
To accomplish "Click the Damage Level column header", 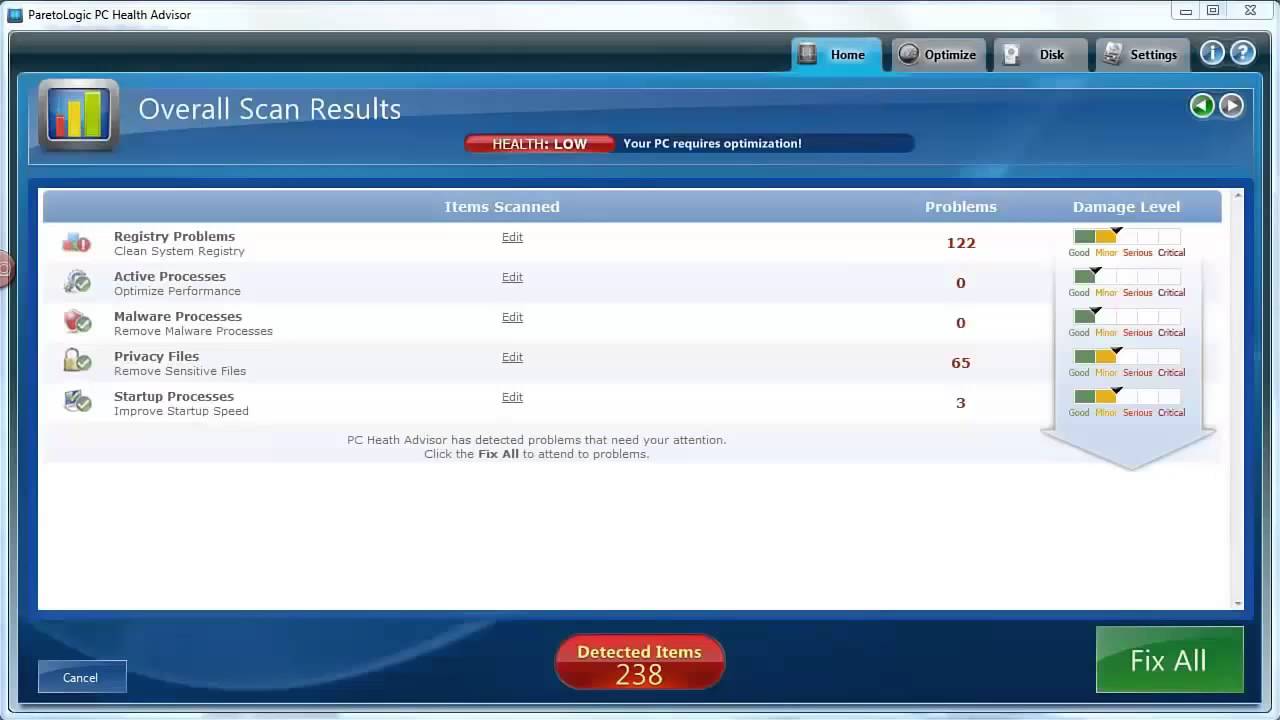I will [x=1126, y=207].
